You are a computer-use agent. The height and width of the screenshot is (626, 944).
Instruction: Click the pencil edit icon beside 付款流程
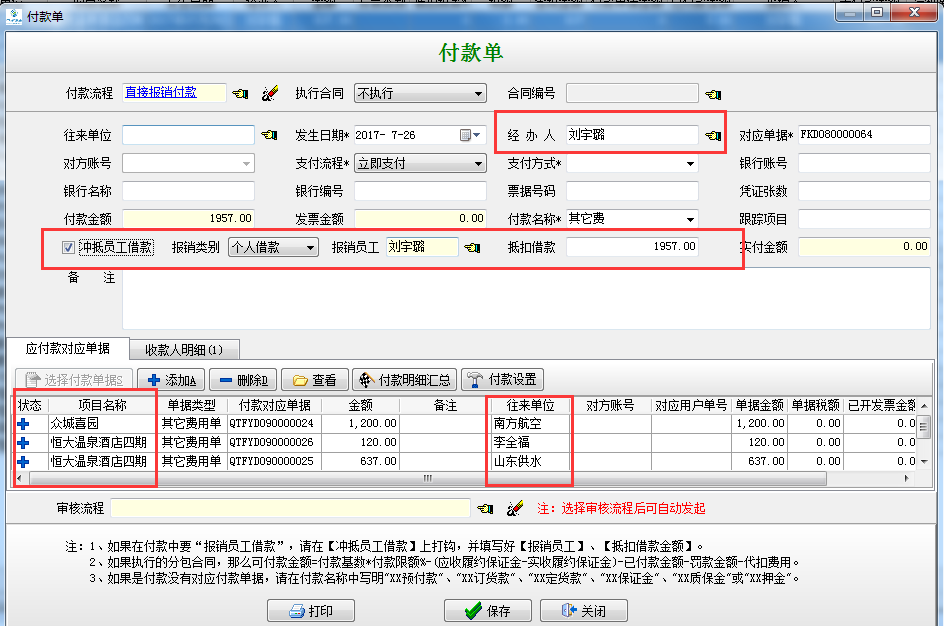click(x=270, y=93)
